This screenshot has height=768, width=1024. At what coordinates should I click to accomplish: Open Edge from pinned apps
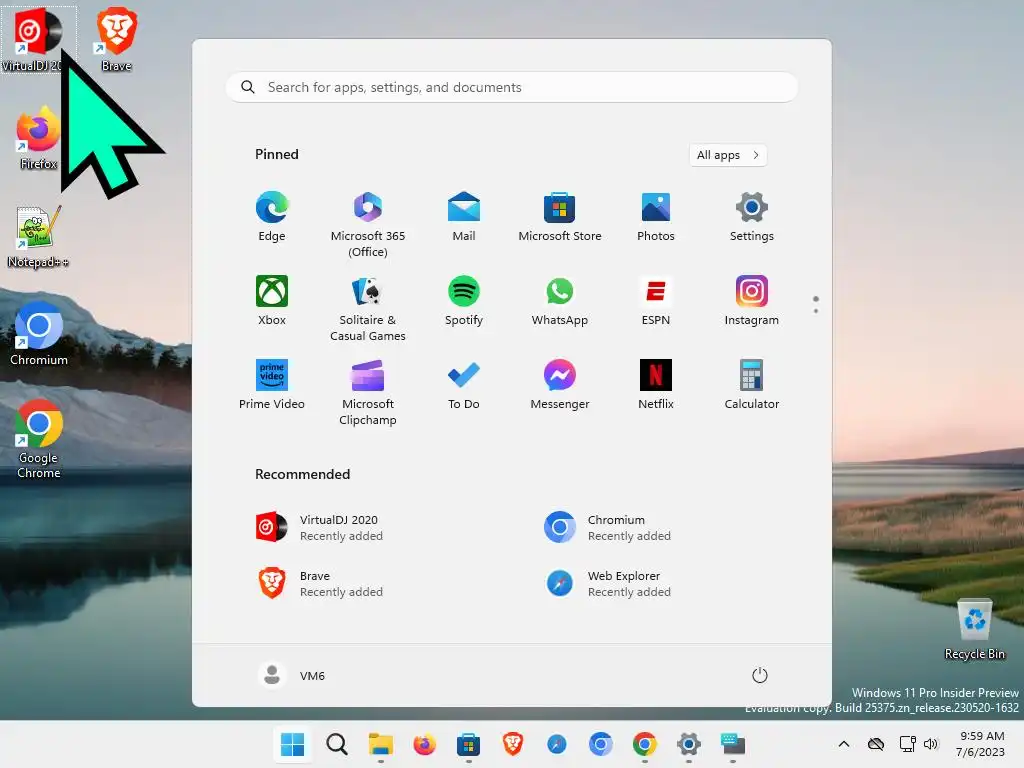pos(272,217)
